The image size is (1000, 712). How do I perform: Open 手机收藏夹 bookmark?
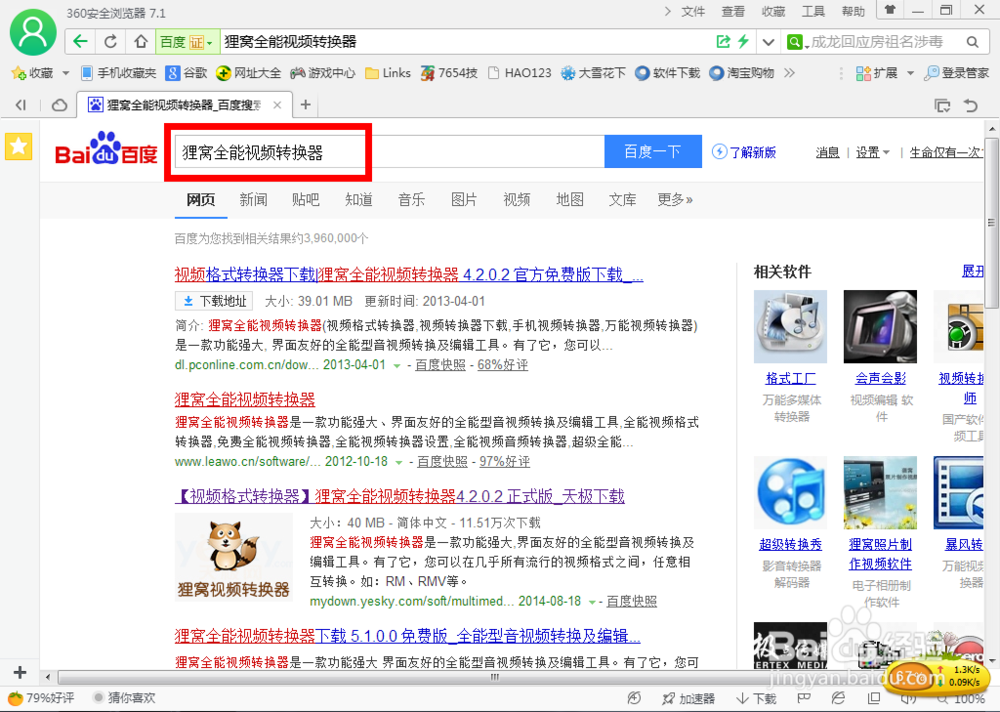(x=119, y=73)
